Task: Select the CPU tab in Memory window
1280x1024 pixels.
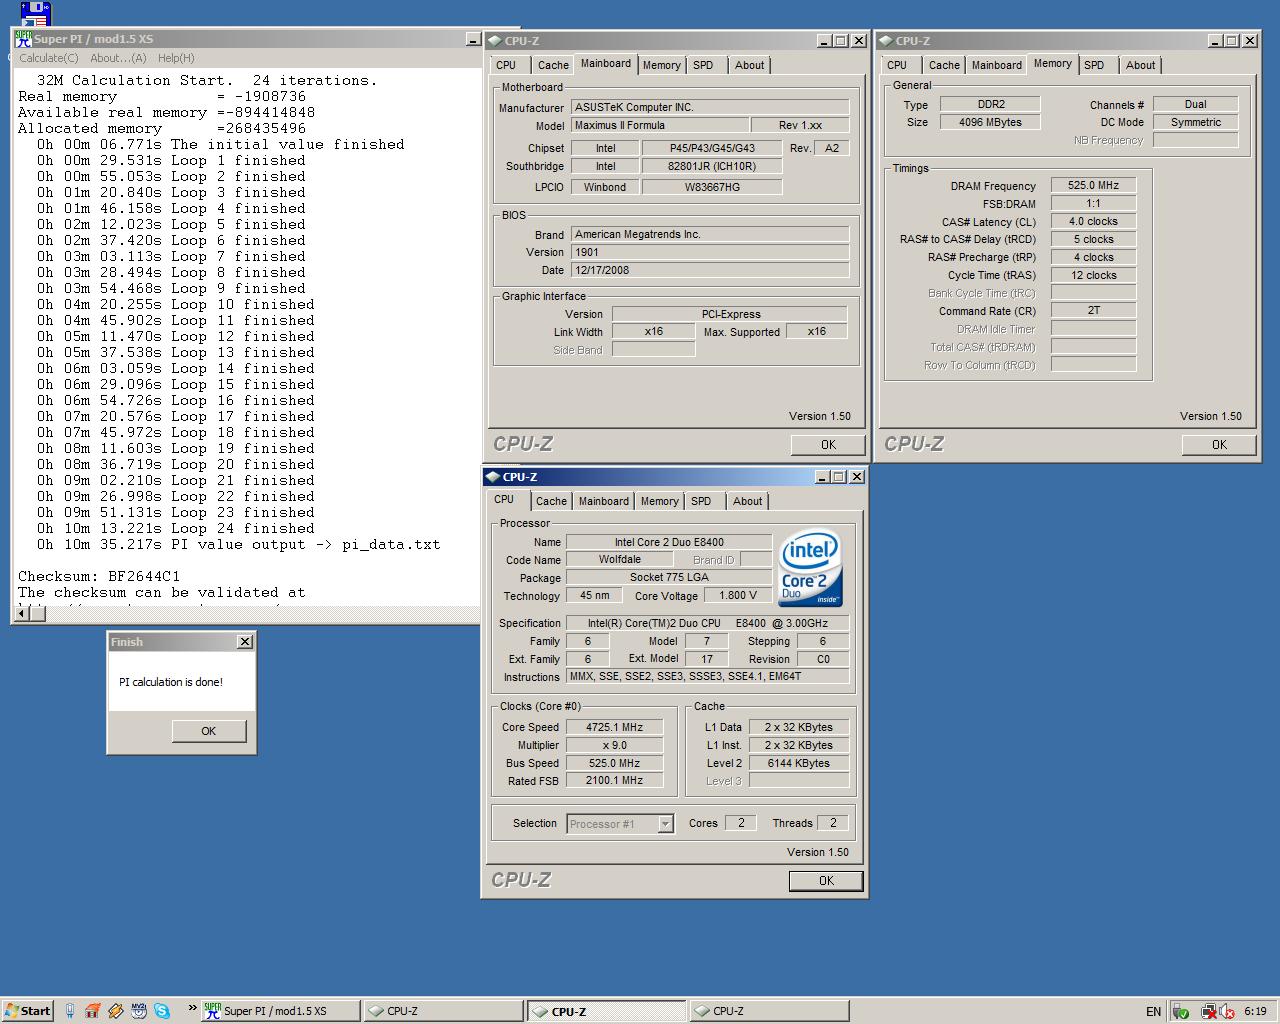Action: (x=897, y=65)
